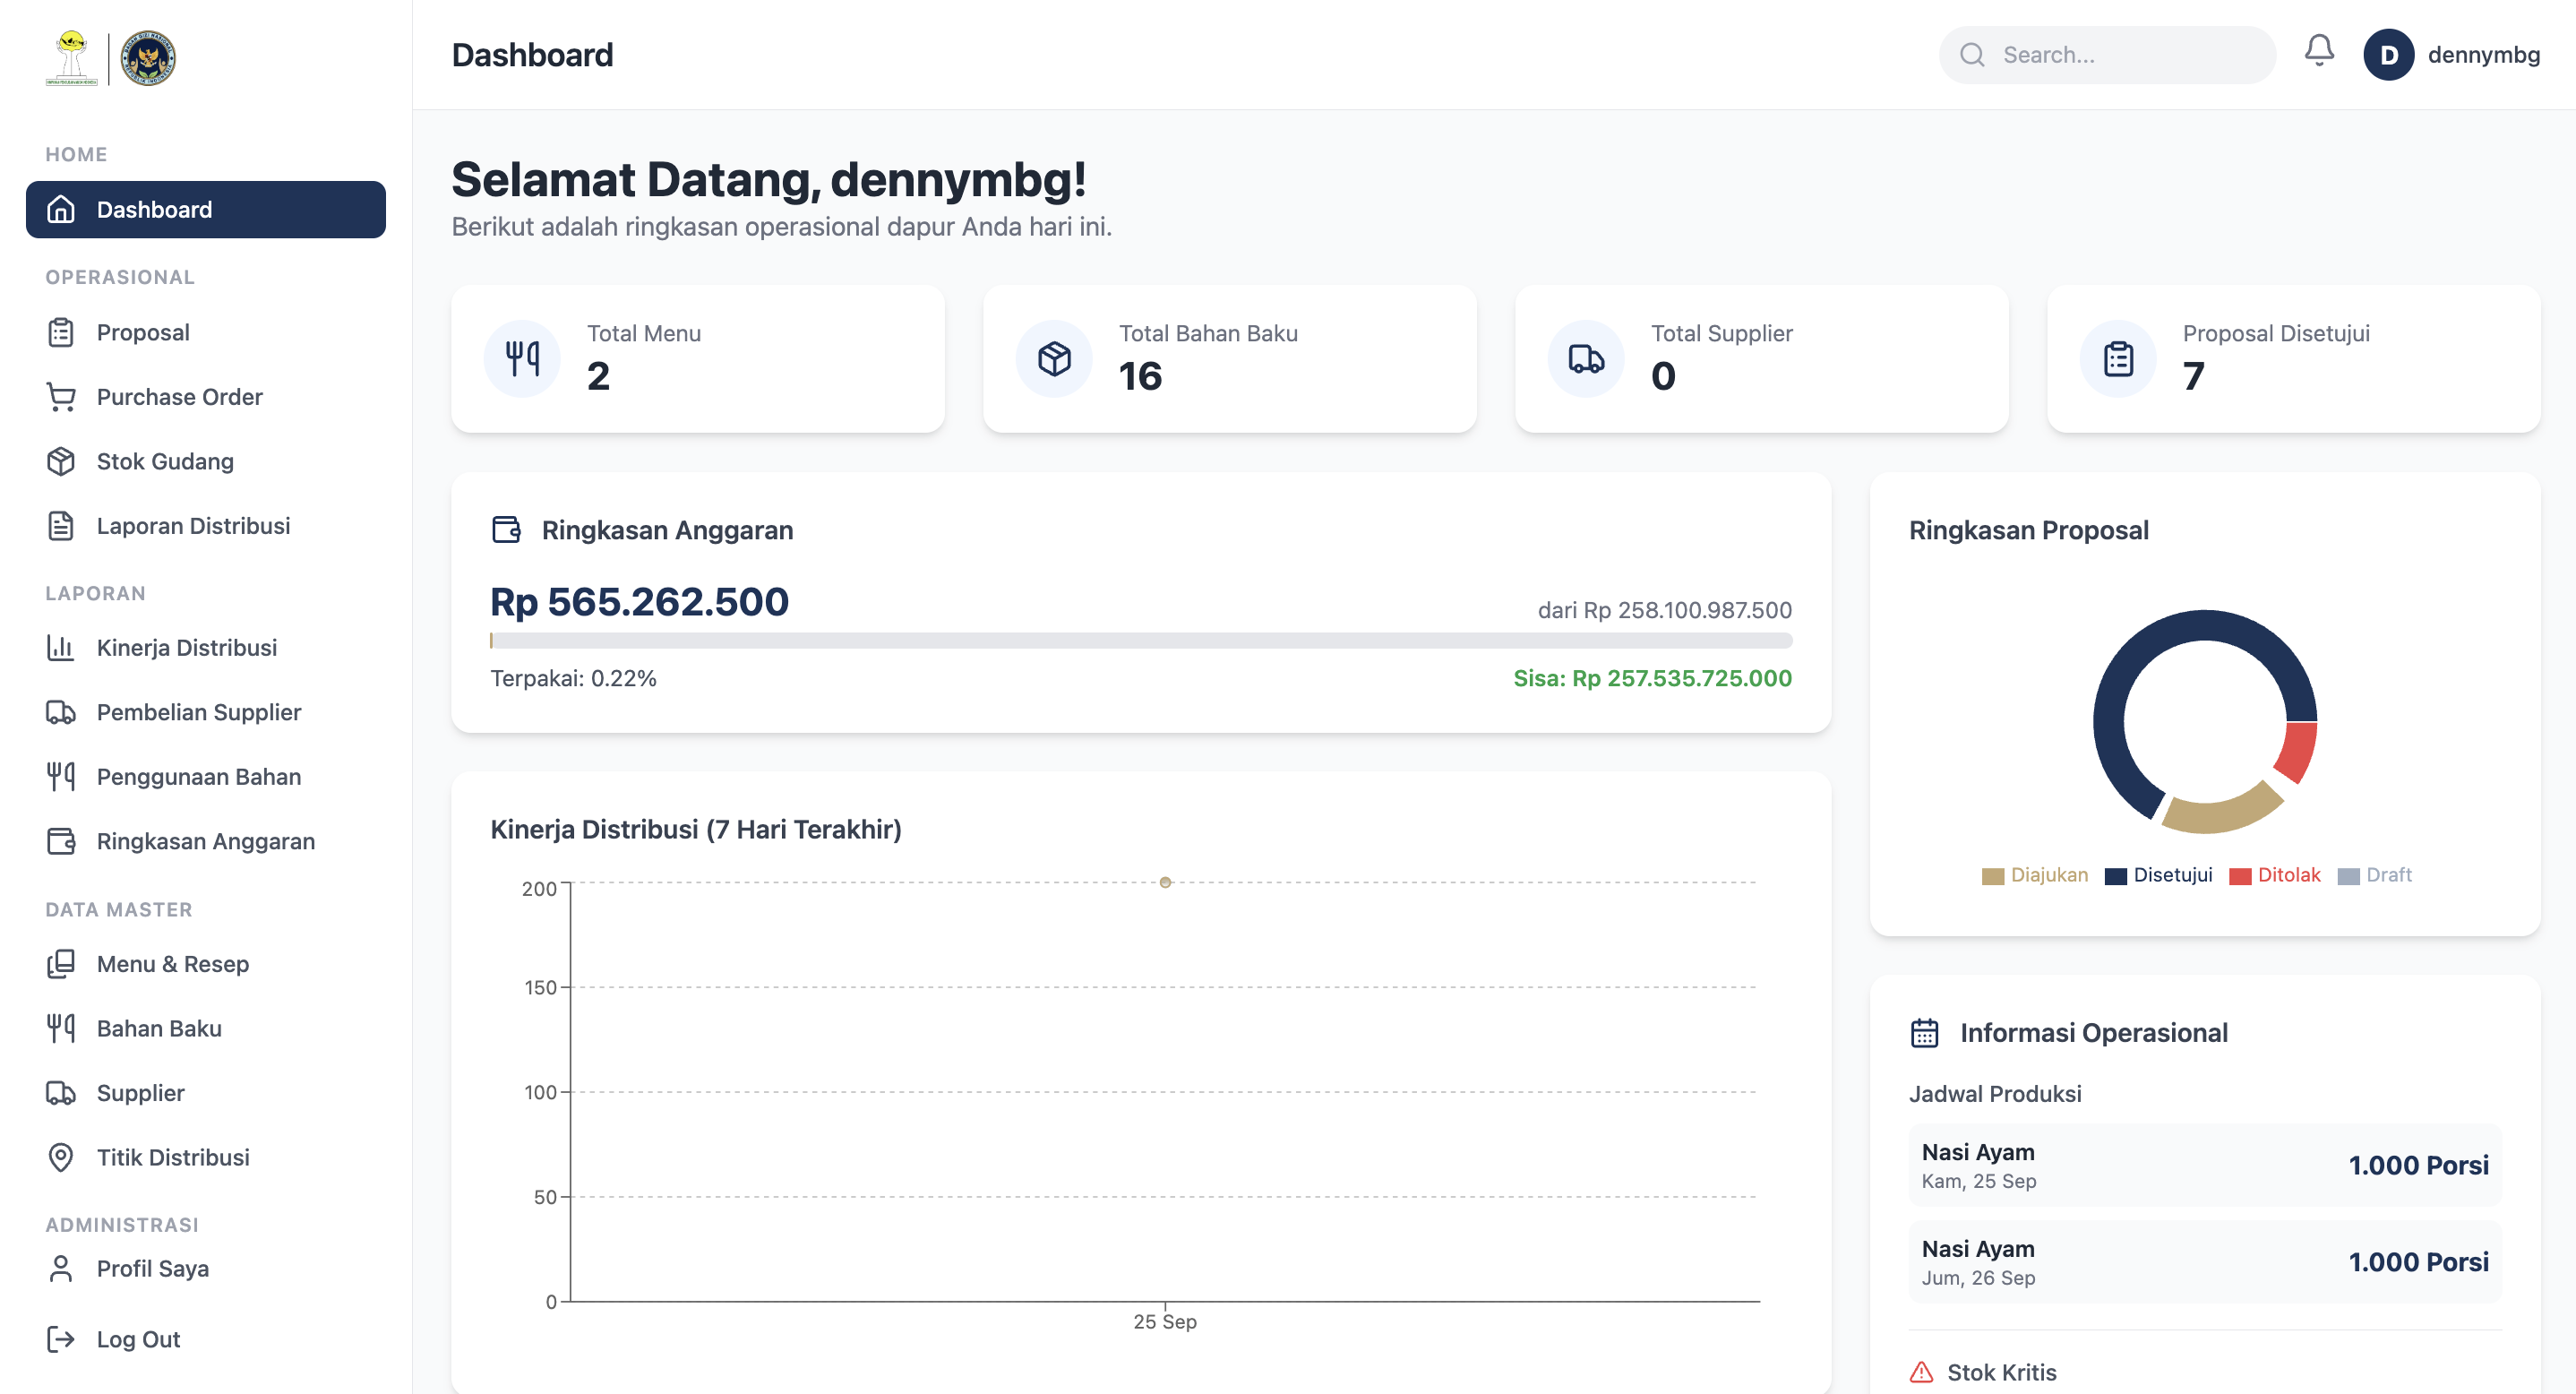The height and width of the screenshot is (1394, 2576).
Task: Open the Purchase Order menu
Action: pyautogui.click(x=179, y=397)
